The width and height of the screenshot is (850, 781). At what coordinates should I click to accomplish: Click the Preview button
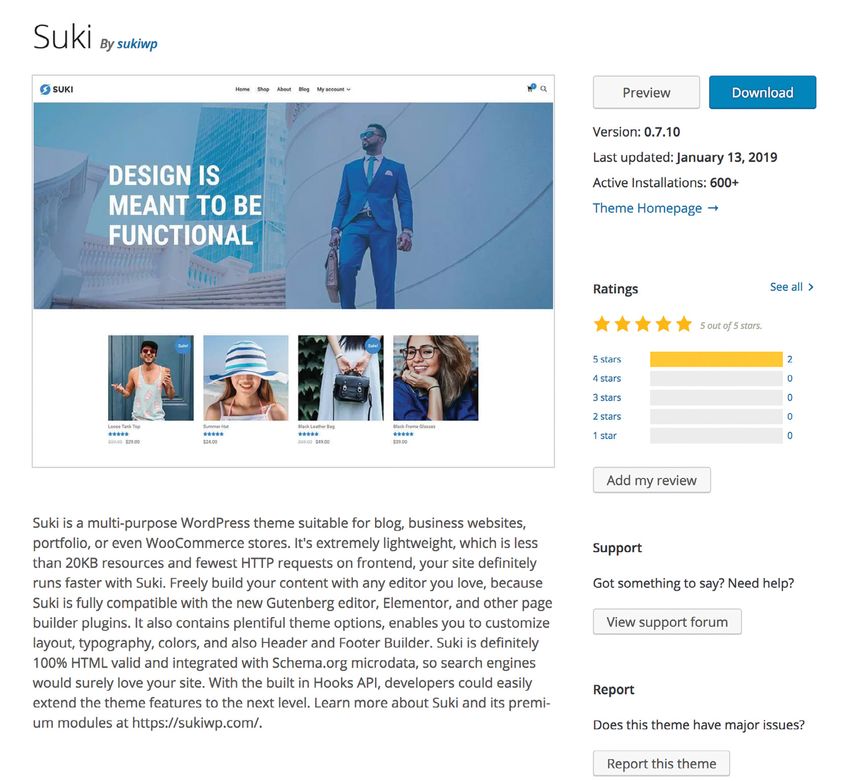click(646, 92)
